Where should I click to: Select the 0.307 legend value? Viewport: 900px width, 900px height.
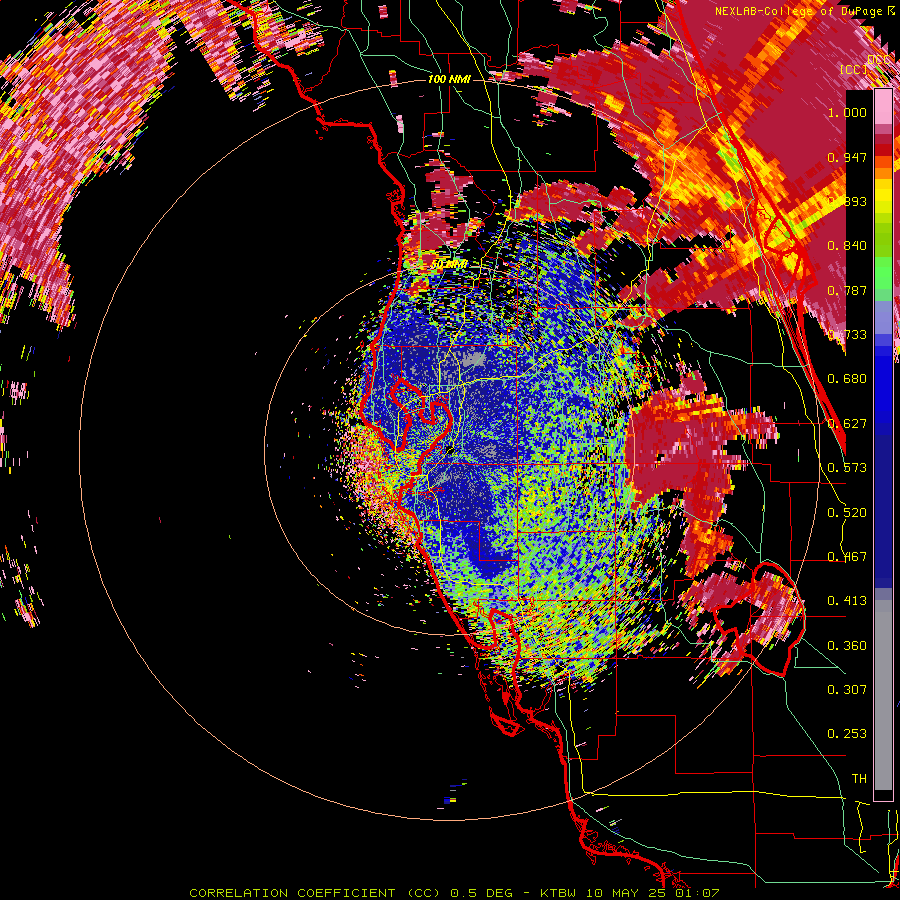[847, 689]
